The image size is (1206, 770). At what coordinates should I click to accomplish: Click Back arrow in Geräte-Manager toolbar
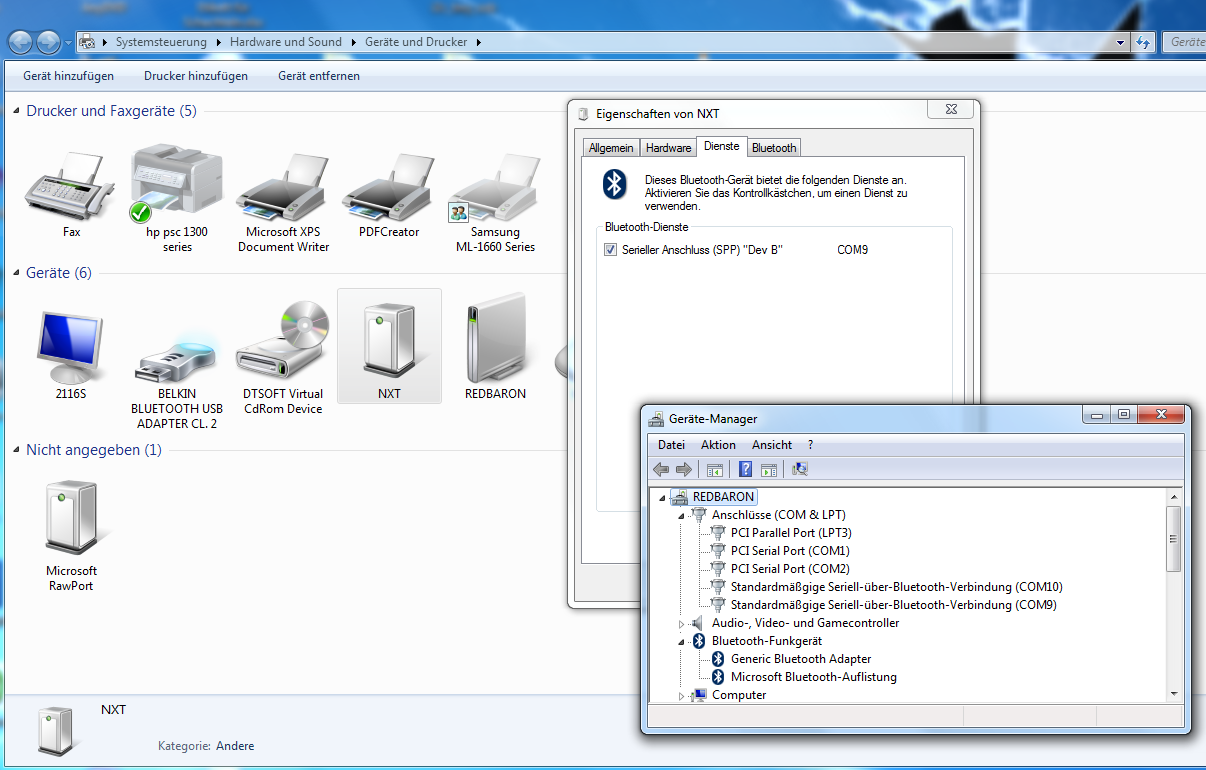click(x=661, y=469)
